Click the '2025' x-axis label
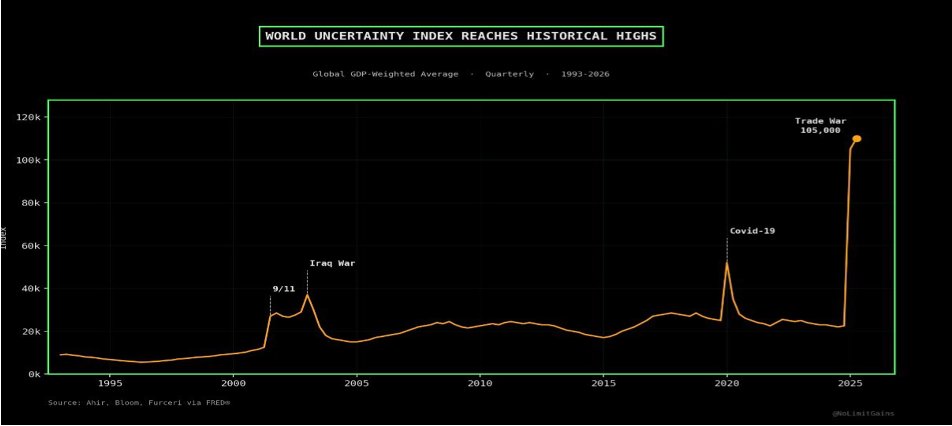The width and height of the screenshot is (952, 426). pyautogui.click(x=851, y=384)
